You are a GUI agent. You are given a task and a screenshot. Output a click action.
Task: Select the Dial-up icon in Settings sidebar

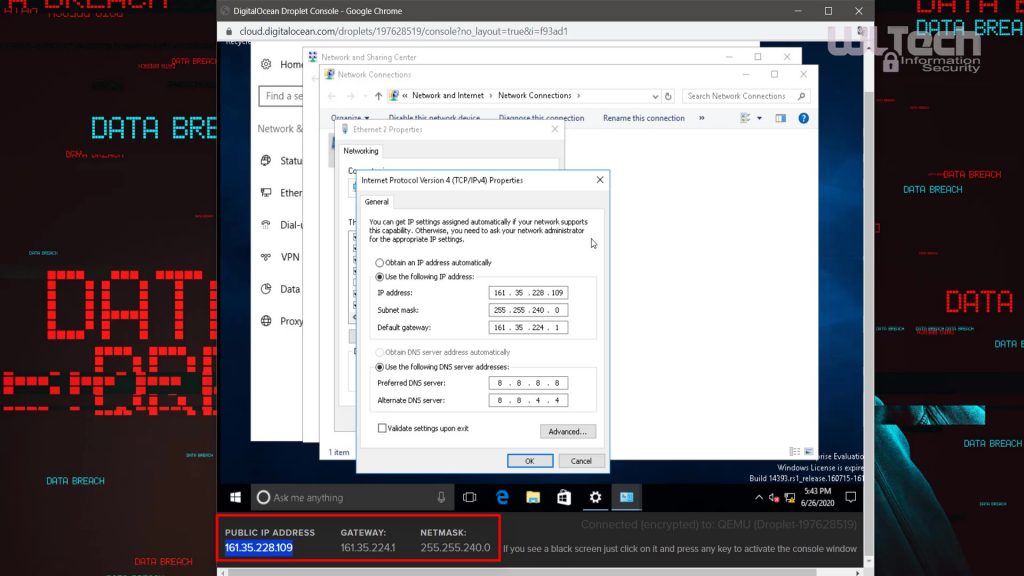click(x=266, y=225)
